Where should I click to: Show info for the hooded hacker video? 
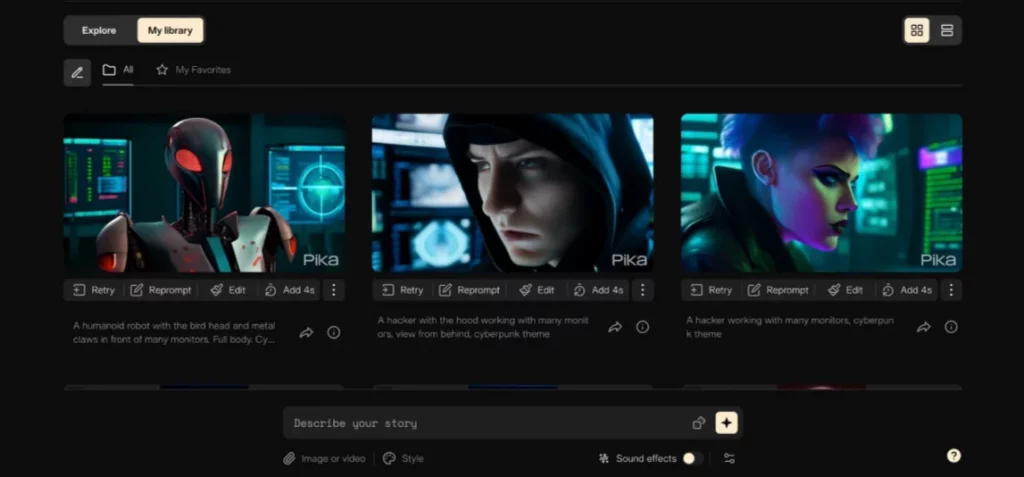click(x=643, y=327)
